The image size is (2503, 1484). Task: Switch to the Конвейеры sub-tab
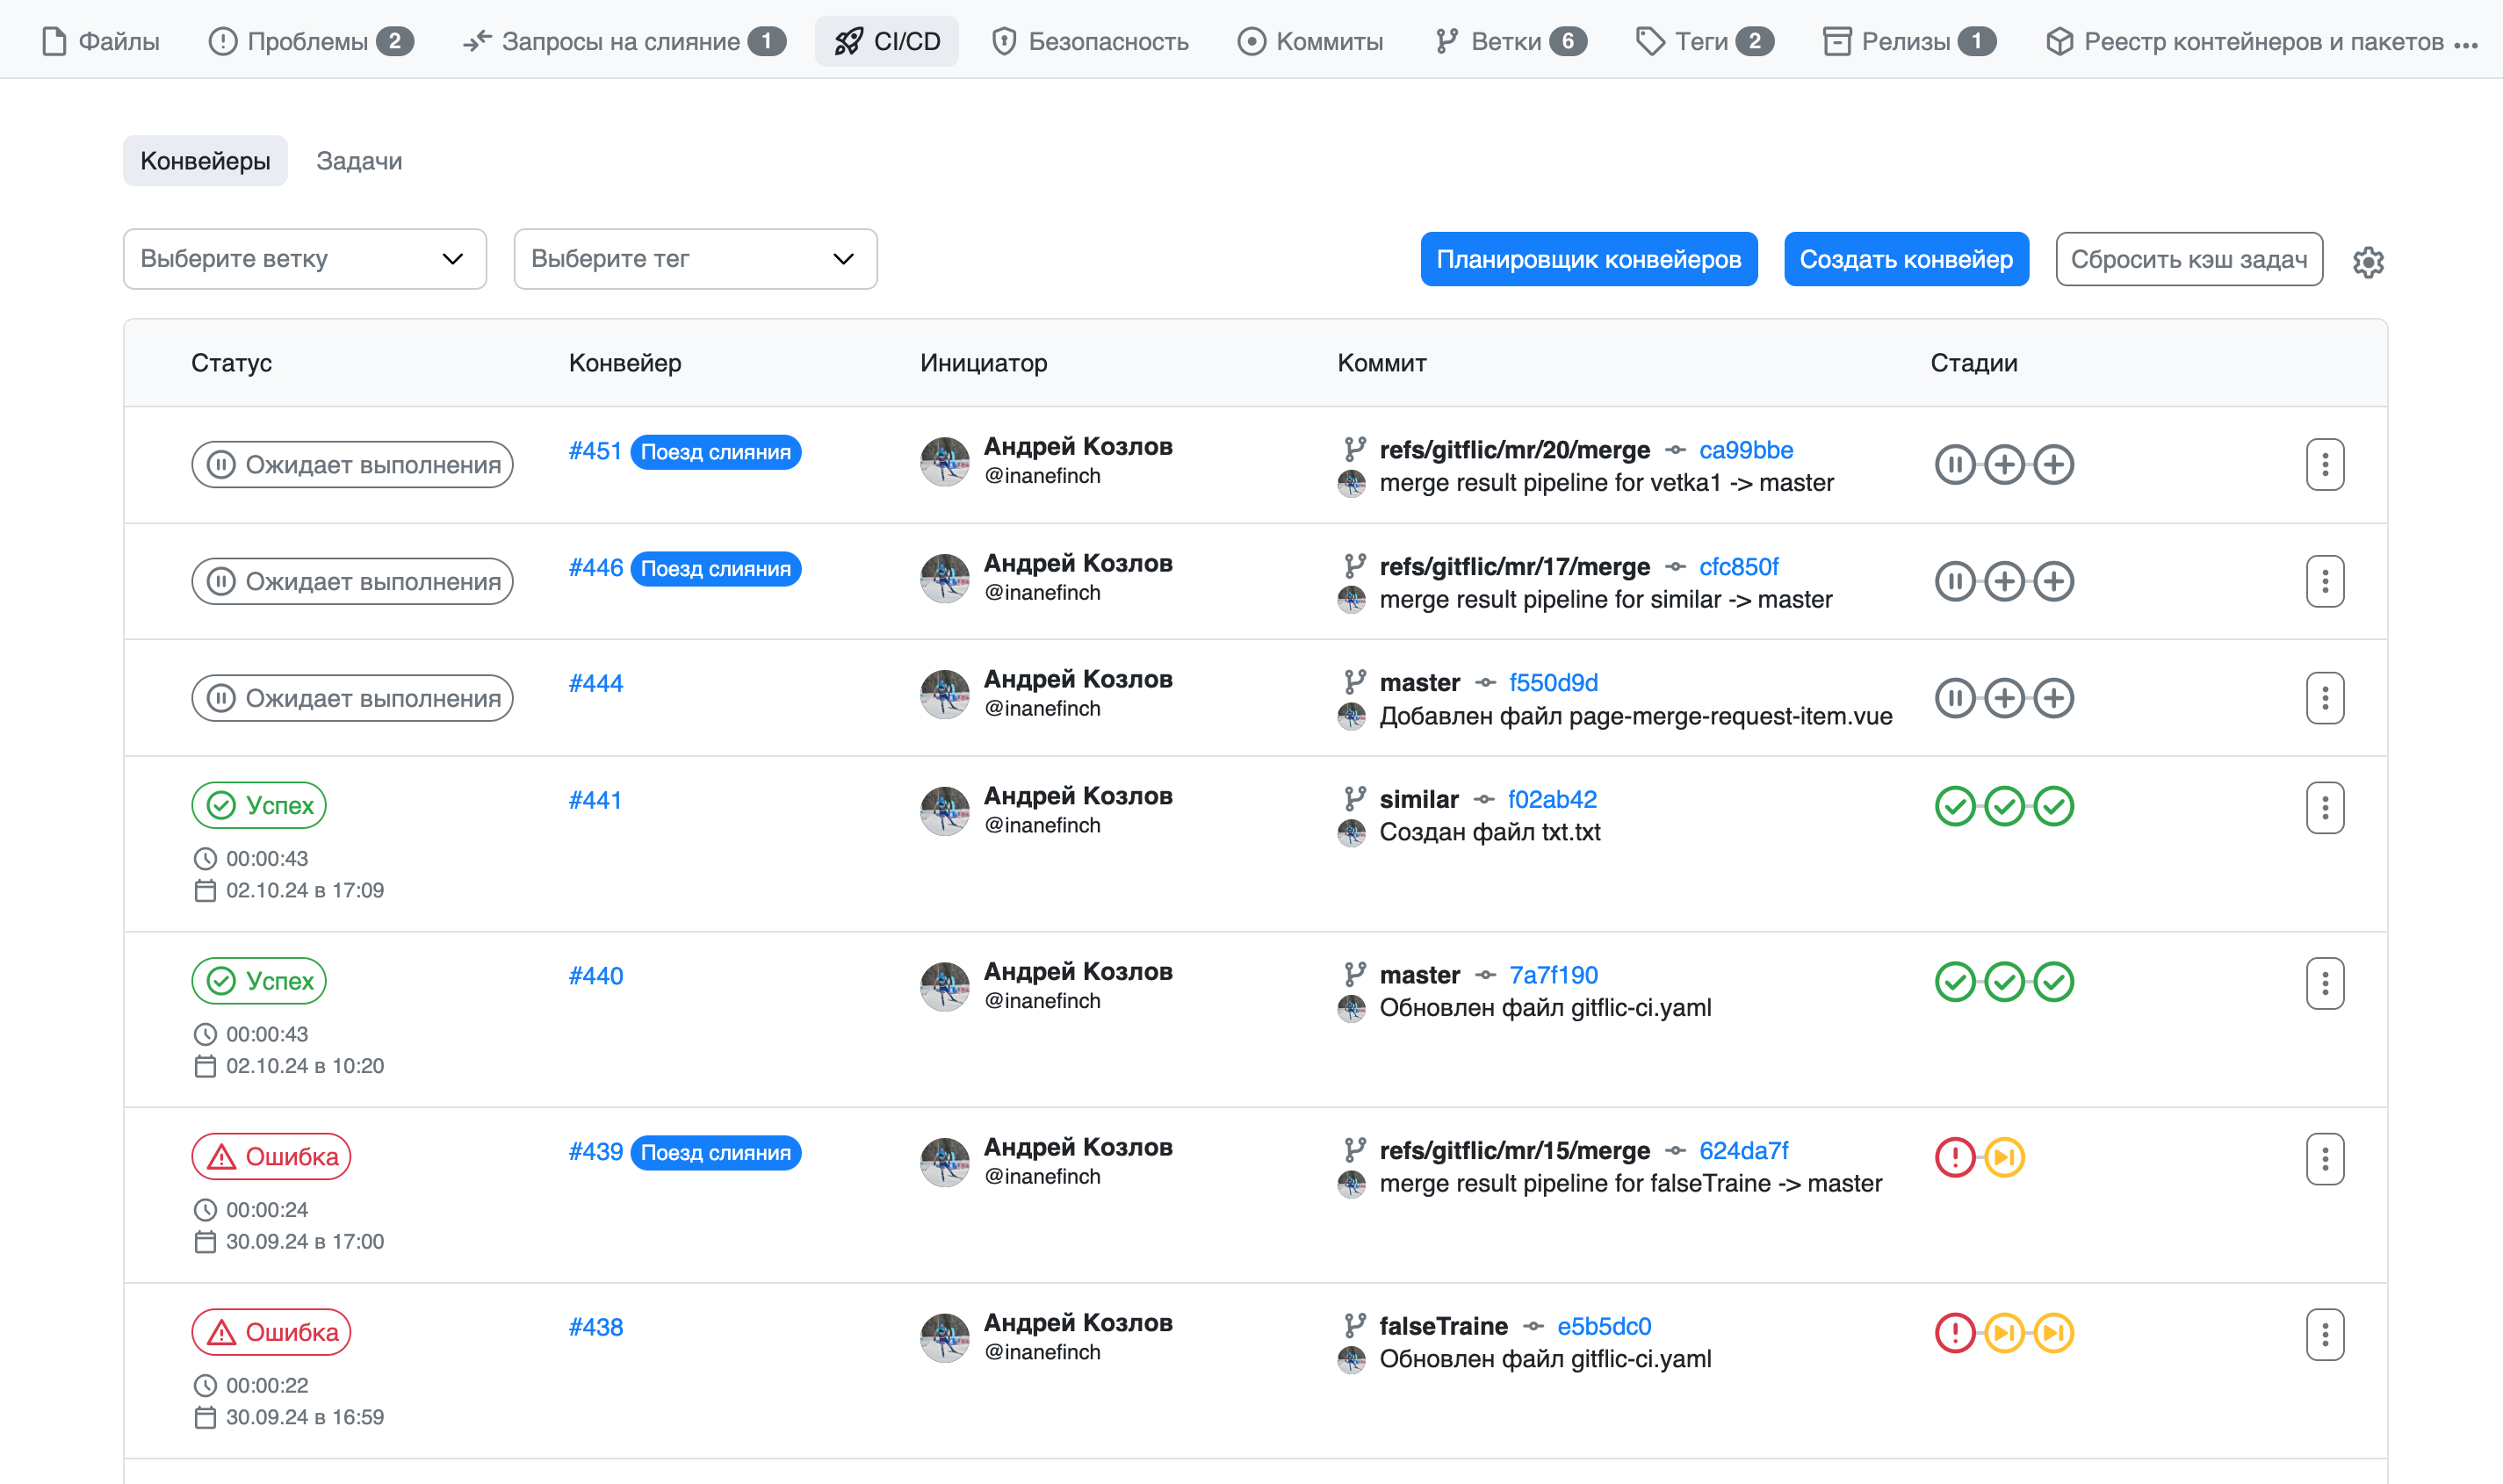(x=205, y=161)
